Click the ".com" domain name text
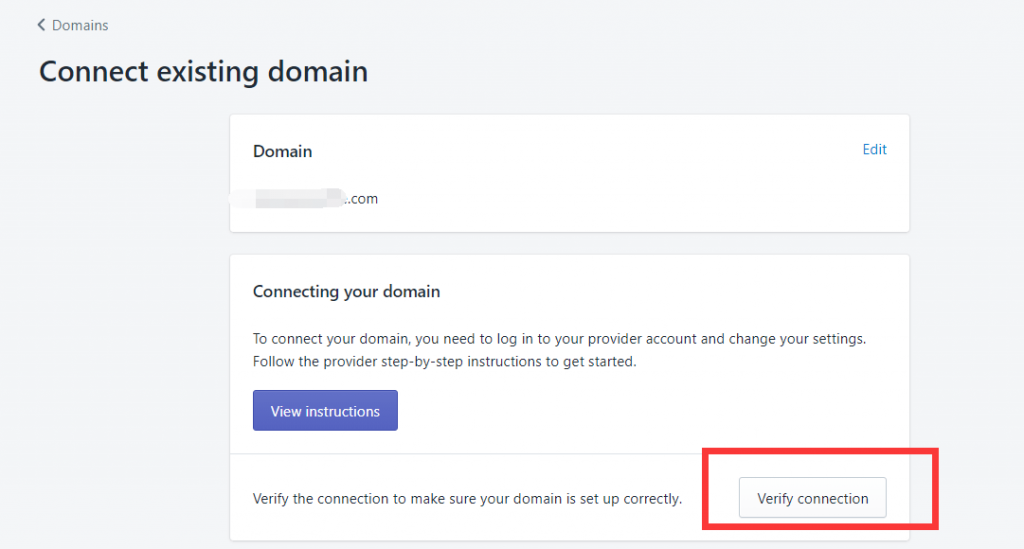1024x549 pixels. 362,199
